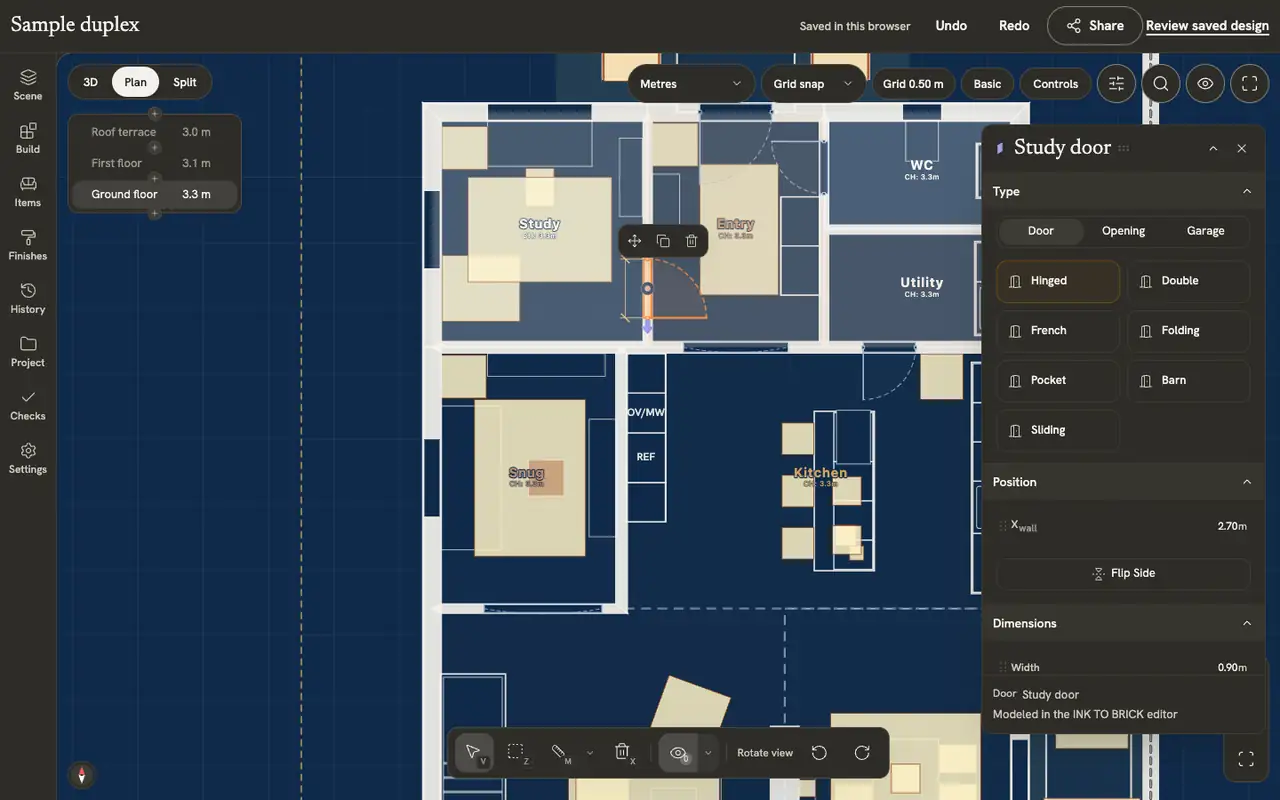
Task: Switch to Split view tab
Action: [185, 82]
